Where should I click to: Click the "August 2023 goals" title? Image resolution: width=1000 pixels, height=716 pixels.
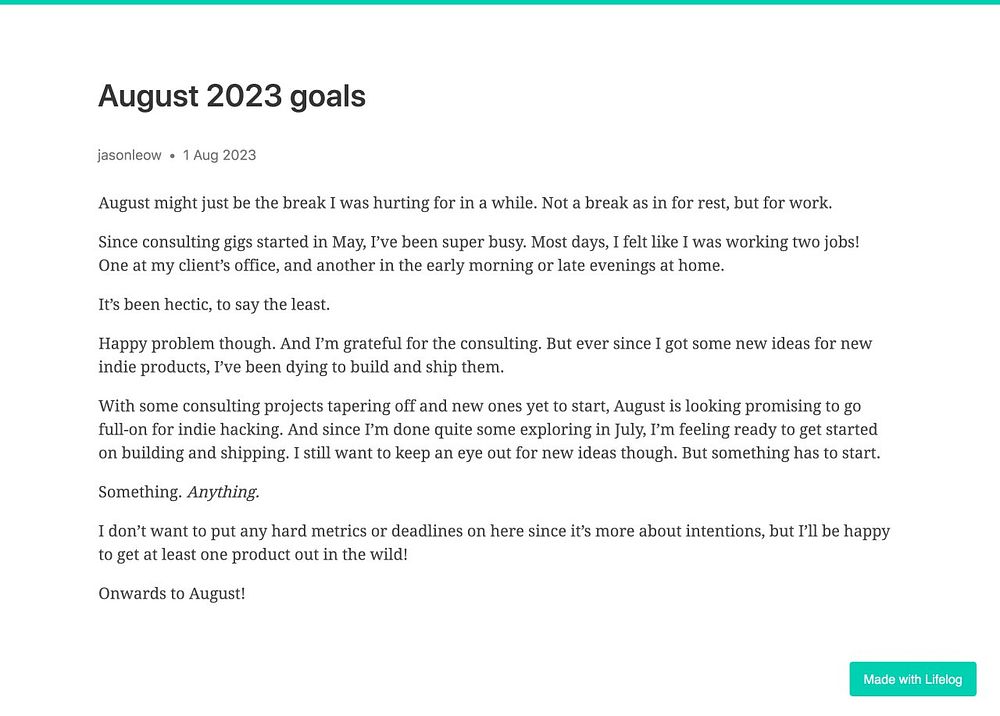[232, 96]
